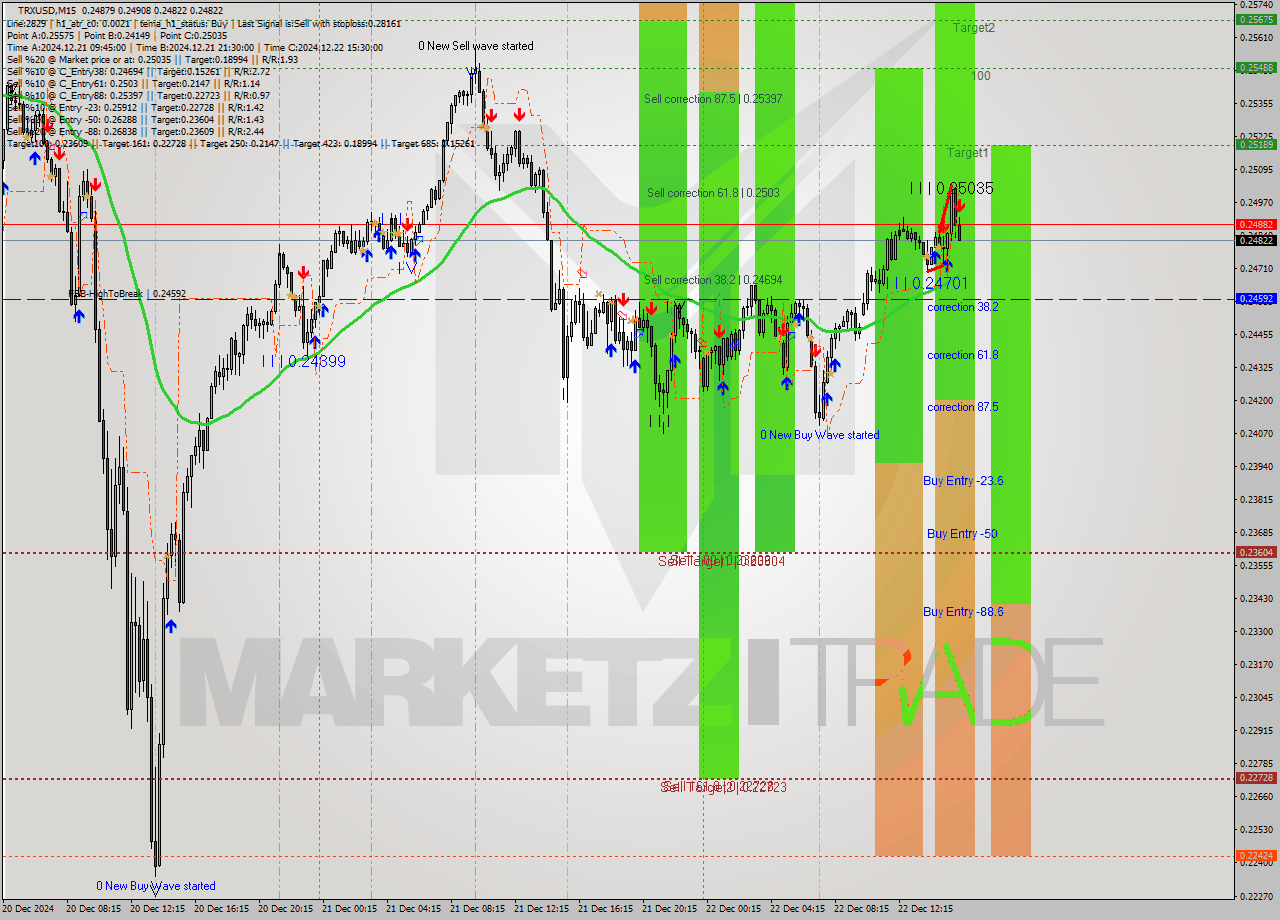Click the 'I I | 0.25035' wave label

click(x=951, y=188)
